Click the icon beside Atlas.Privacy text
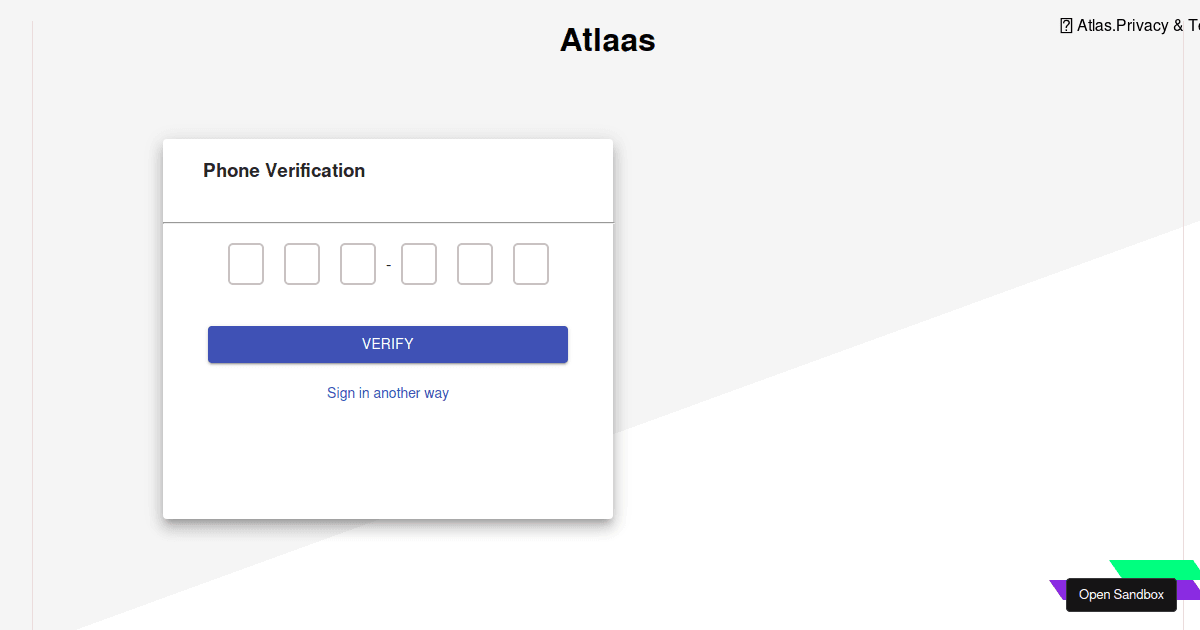Screen dimensions: 1200x630 click(x=1065, y=25)
